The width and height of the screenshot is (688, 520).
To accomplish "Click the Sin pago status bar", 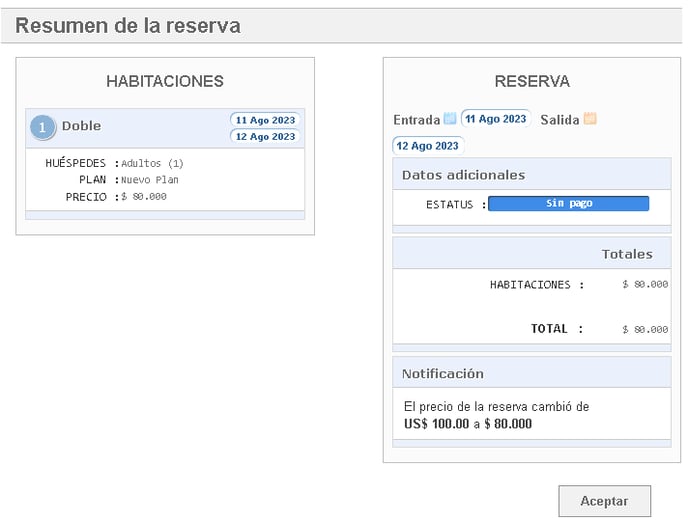I will [569, 203].
